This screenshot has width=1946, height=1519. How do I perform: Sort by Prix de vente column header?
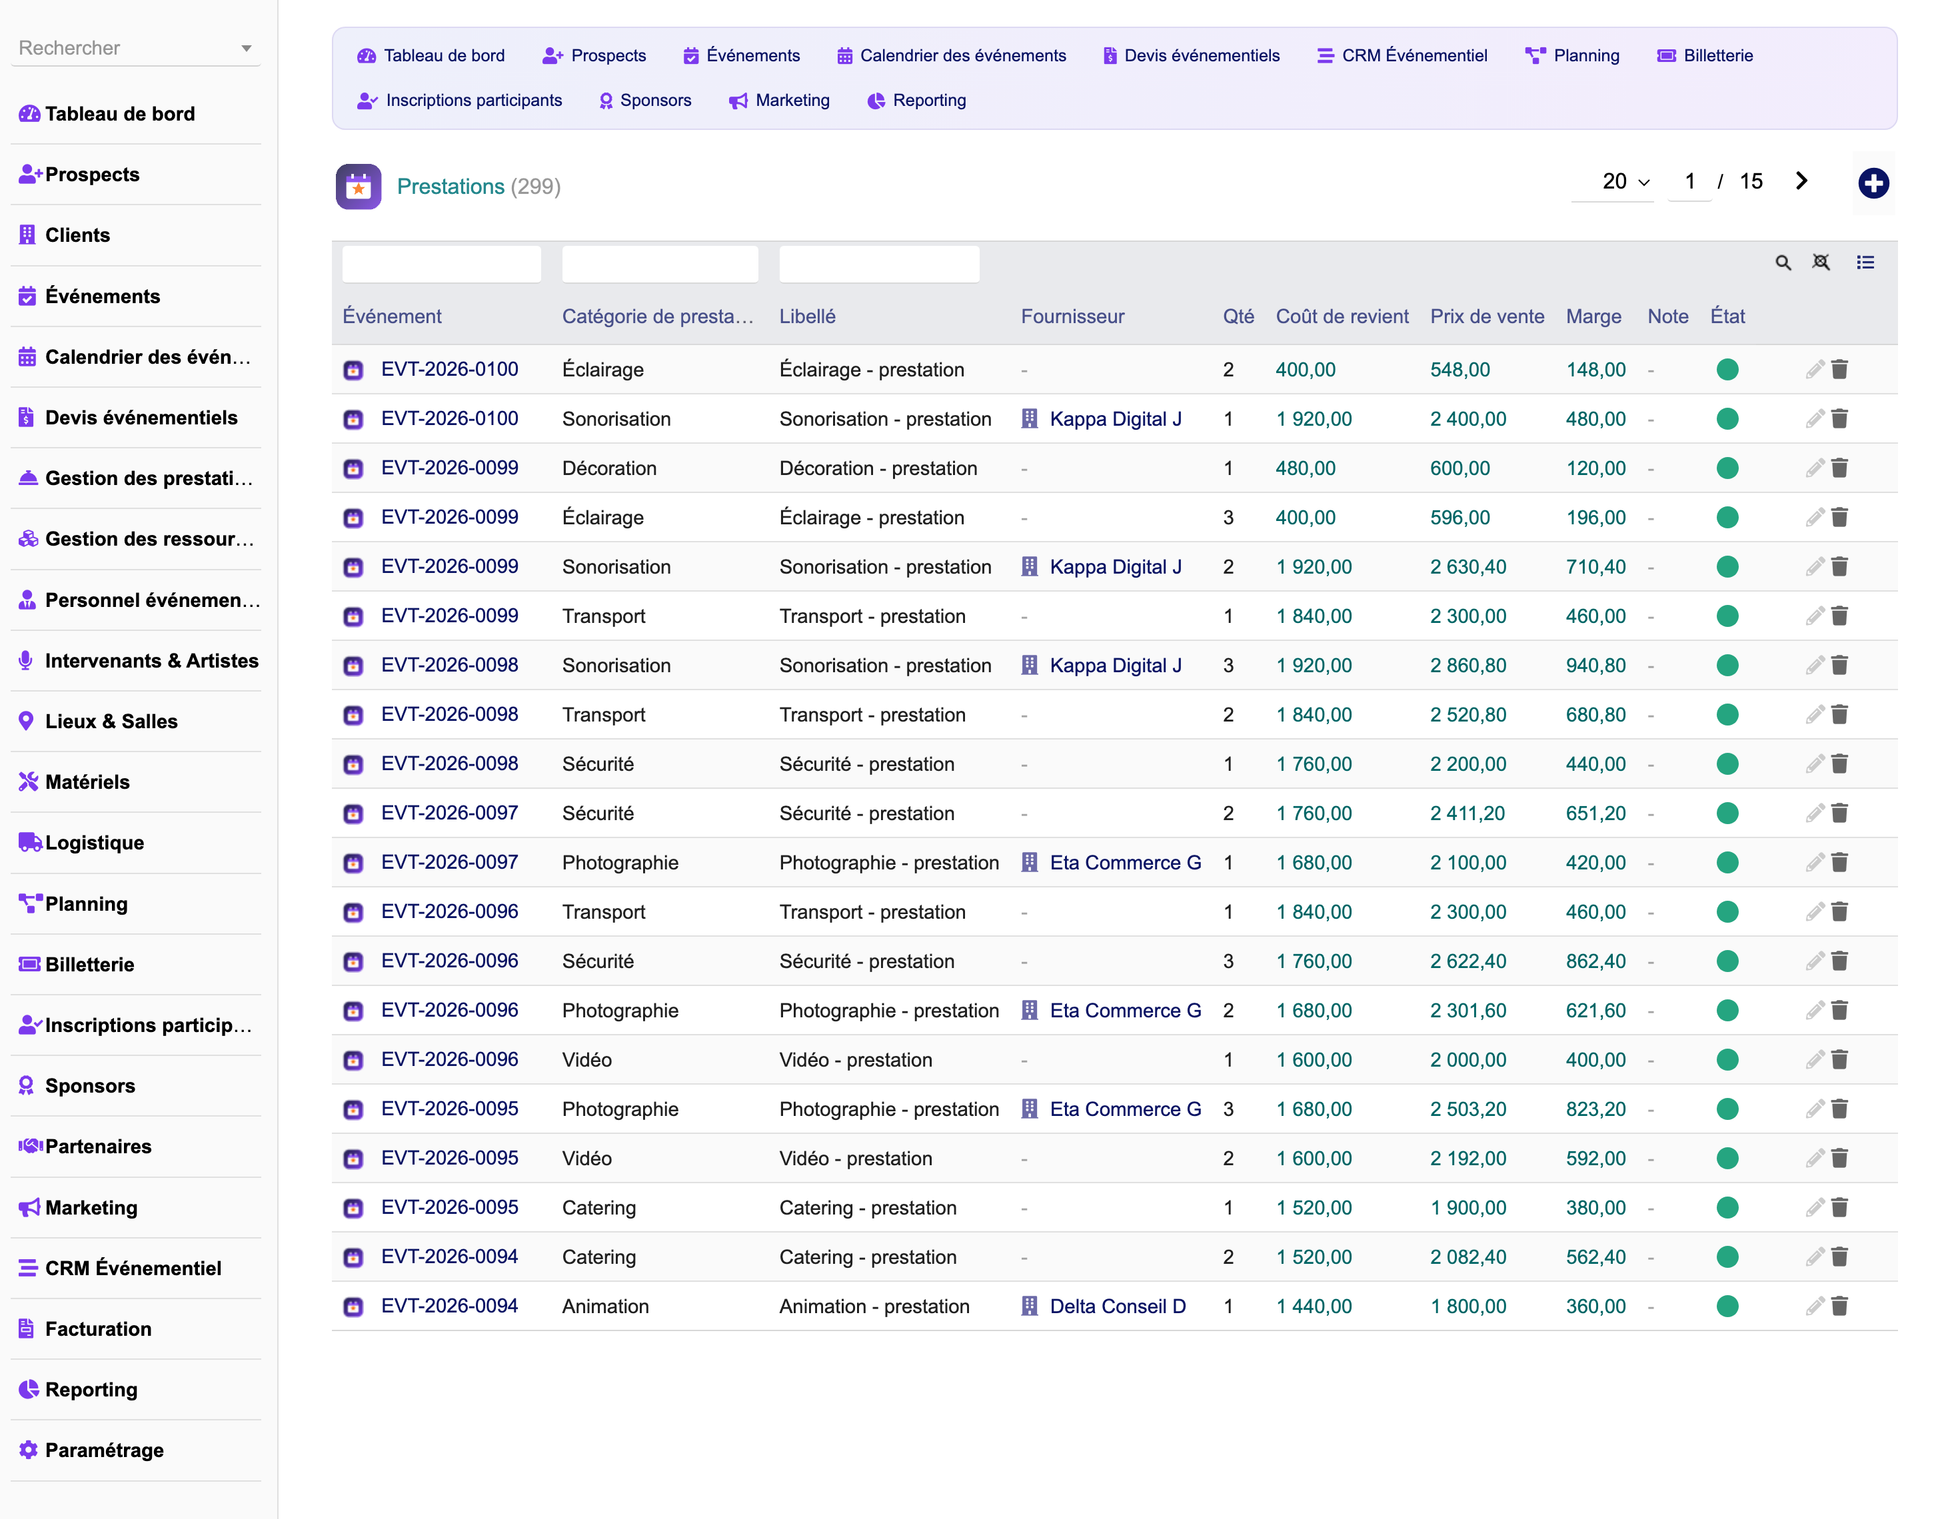tap(1487, 317)
